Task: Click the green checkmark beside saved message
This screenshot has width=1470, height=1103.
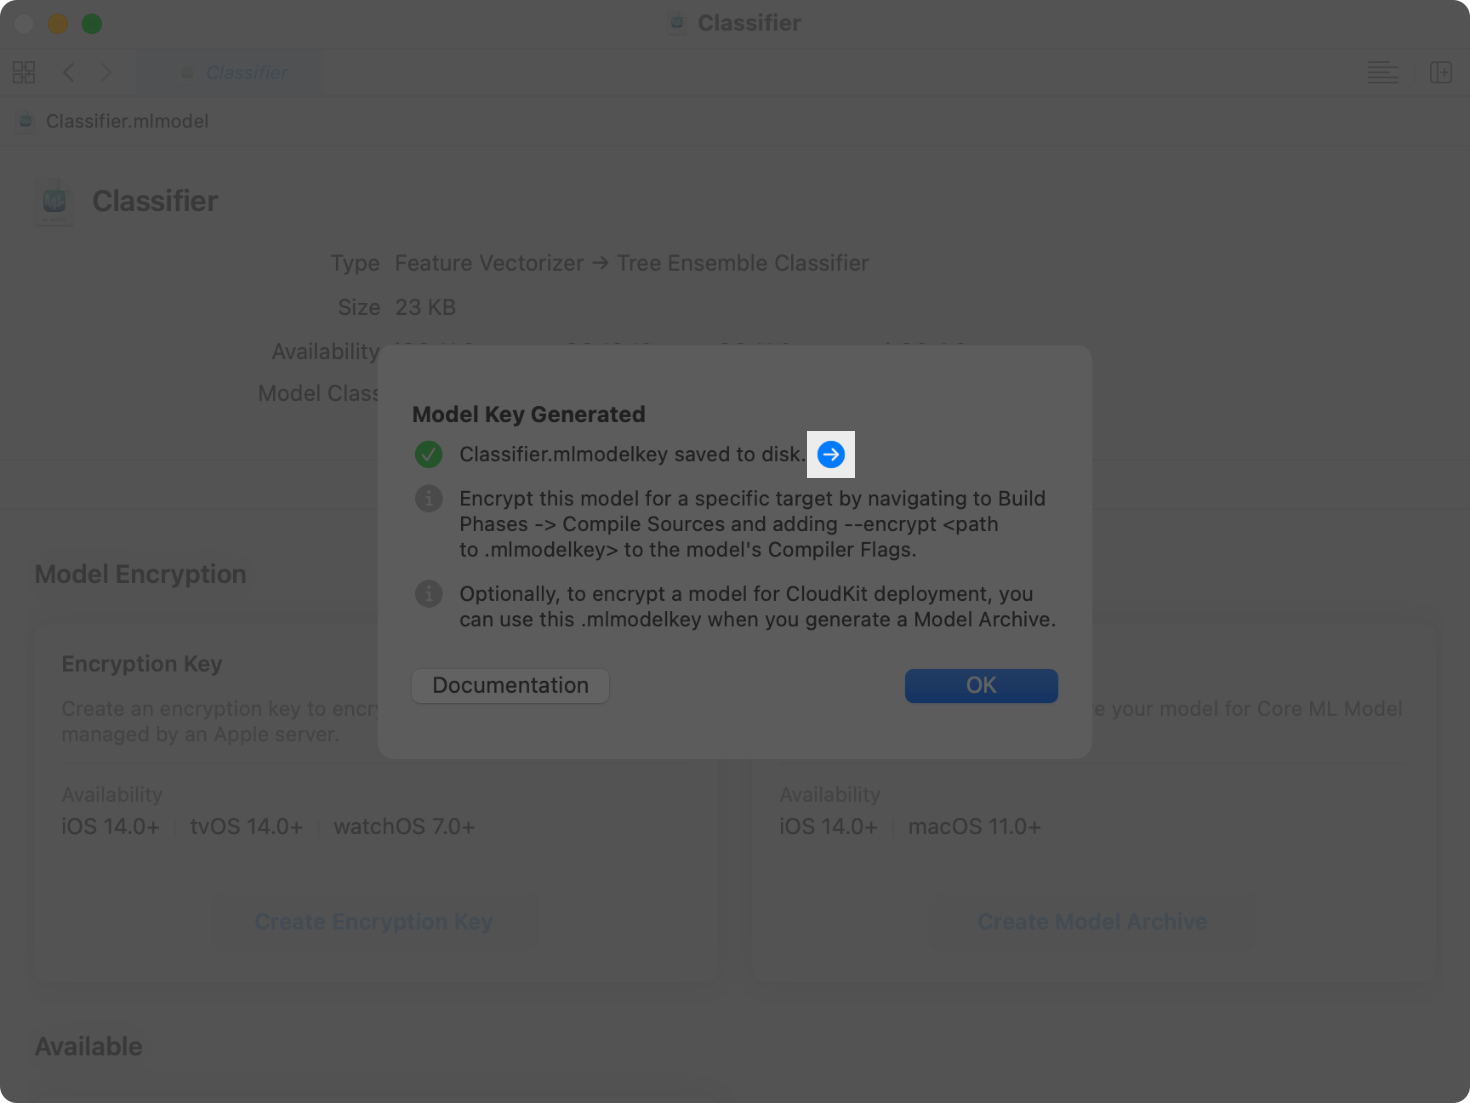Action: tap(428, 454)
